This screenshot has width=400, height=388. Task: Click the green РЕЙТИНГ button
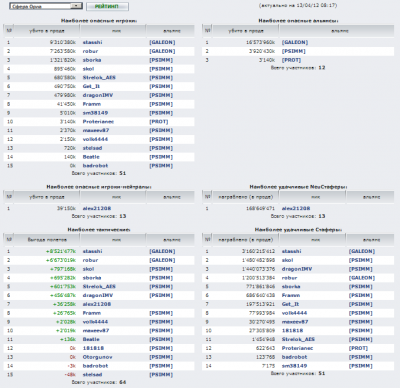tap(107, 6)
